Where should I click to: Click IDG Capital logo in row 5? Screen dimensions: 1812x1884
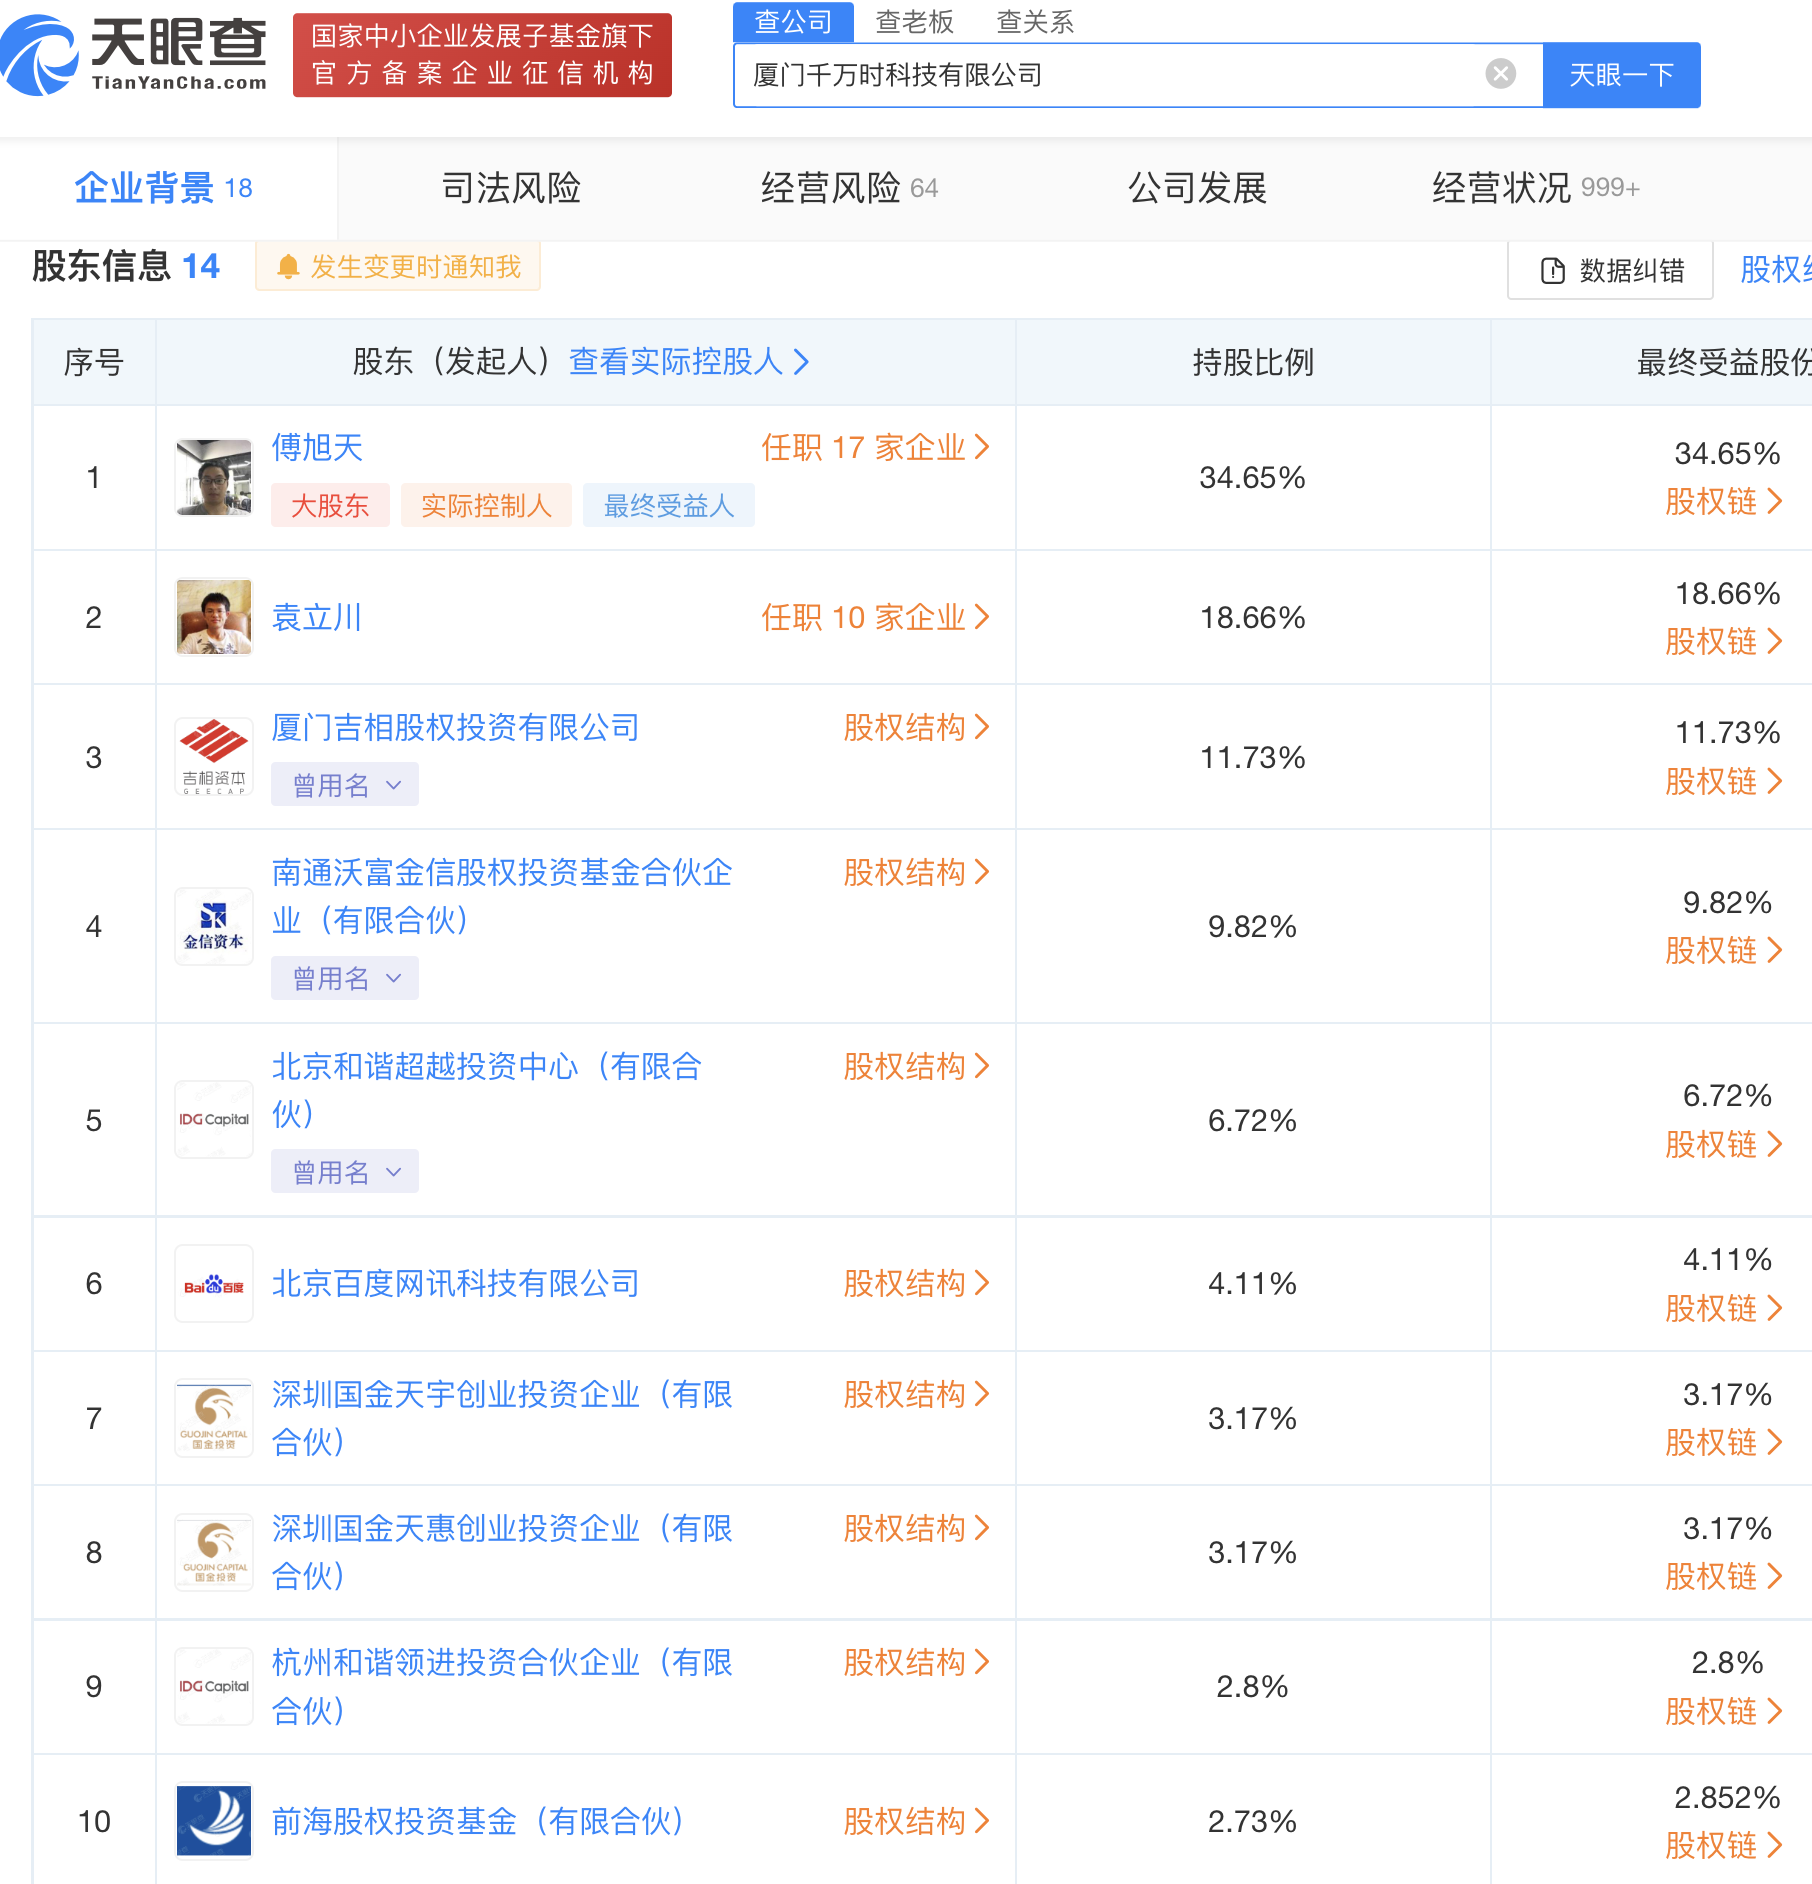[214, 1120]
